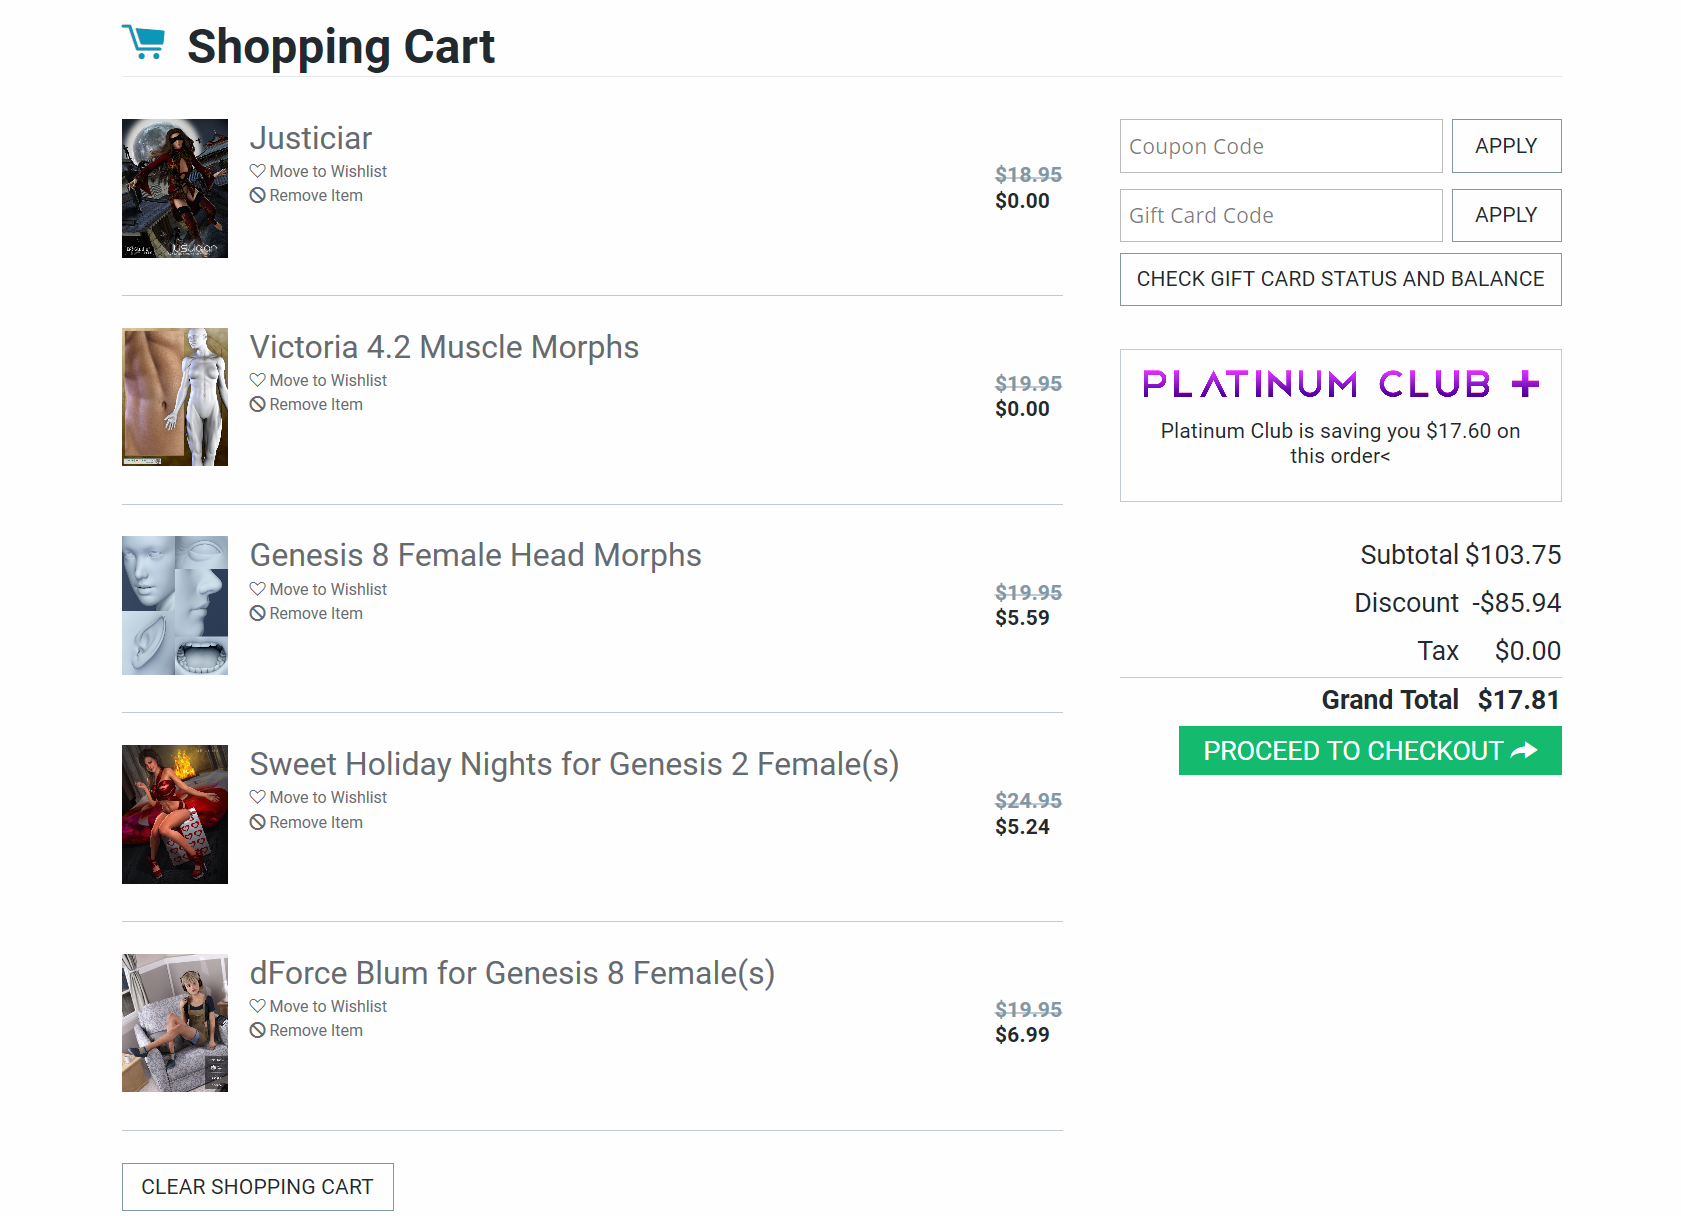Click remove icon for Sweet Holiday Nights

point(258,822)
